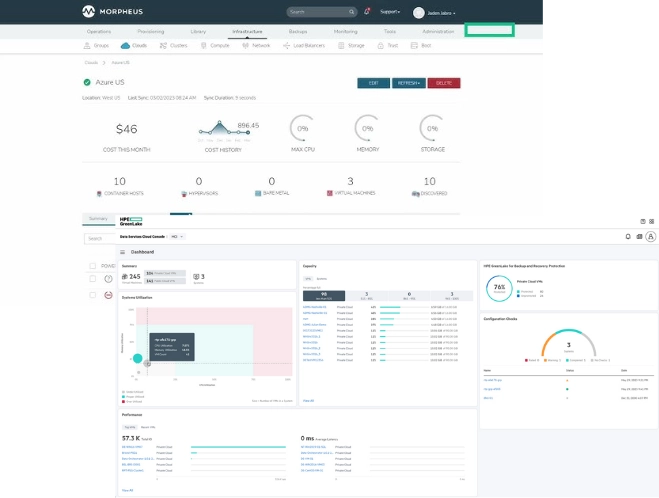This screenshot has width=659, height=498.
Task: Click the 76% protection gauge ring
Action: coord(498,286)
